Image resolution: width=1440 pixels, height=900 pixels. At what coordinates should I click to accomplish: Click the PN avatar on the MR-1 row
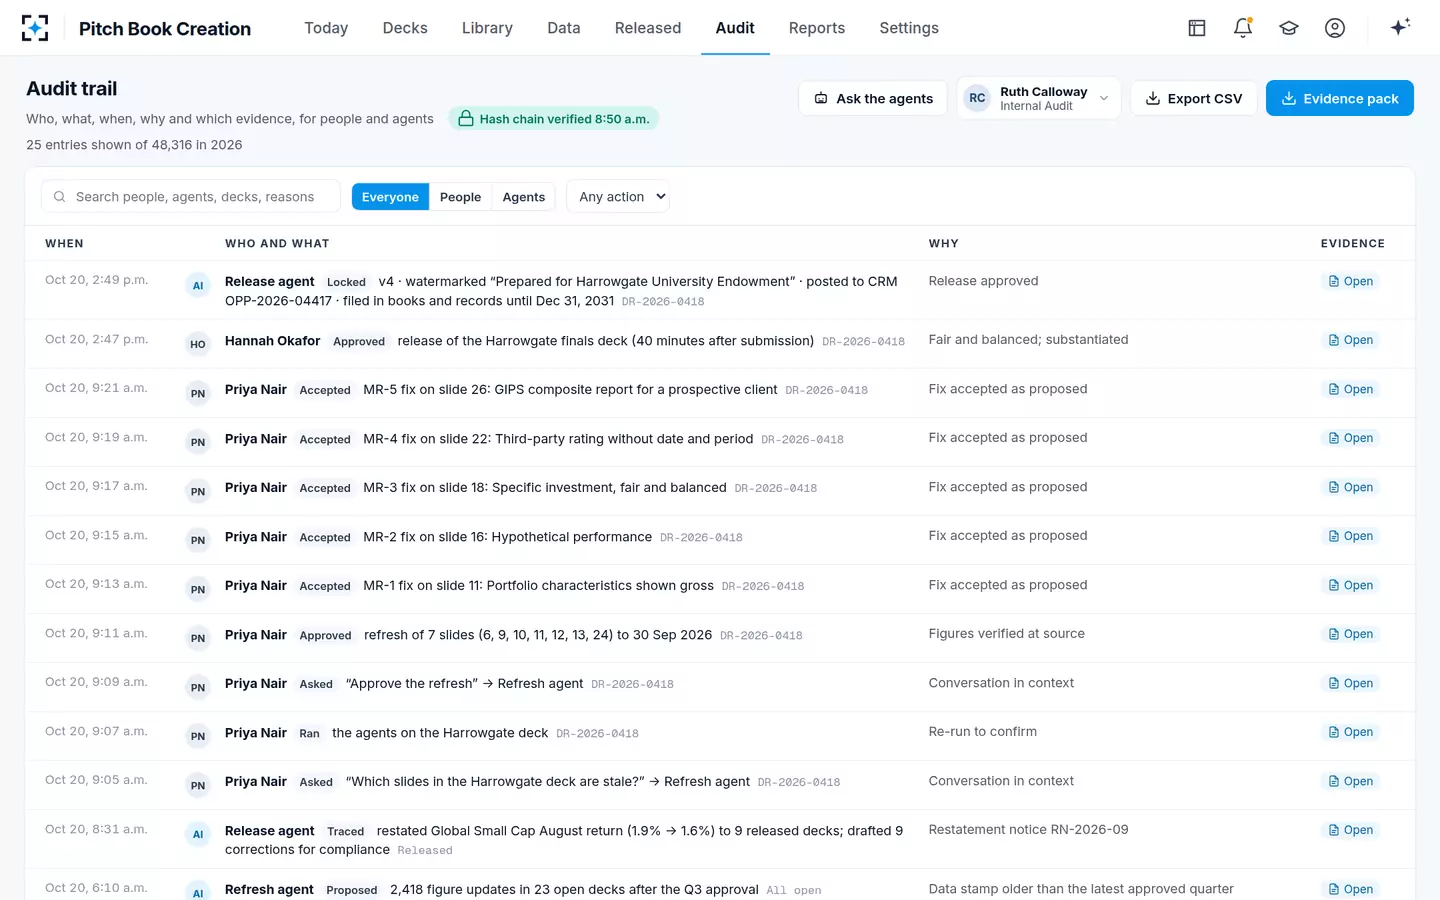[198, 590]
